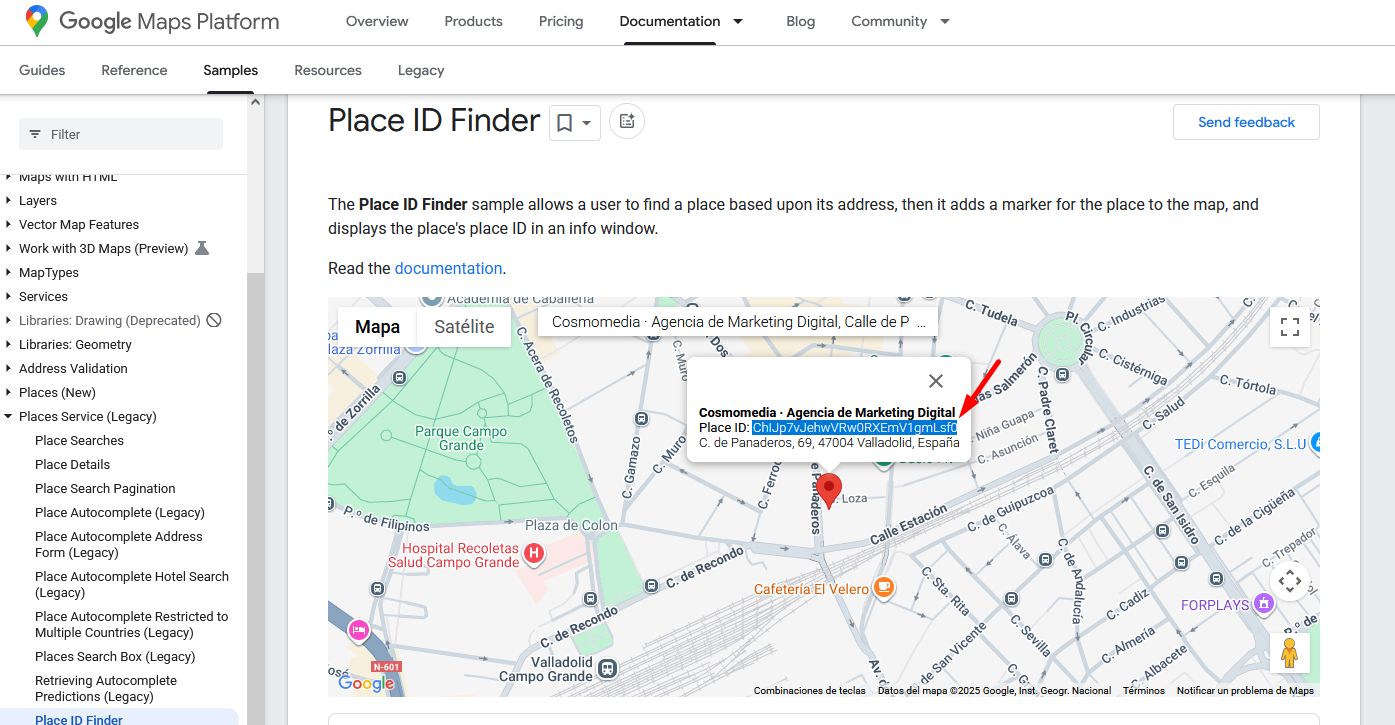
Task: Open the documentation link
Action: (448, 268)
